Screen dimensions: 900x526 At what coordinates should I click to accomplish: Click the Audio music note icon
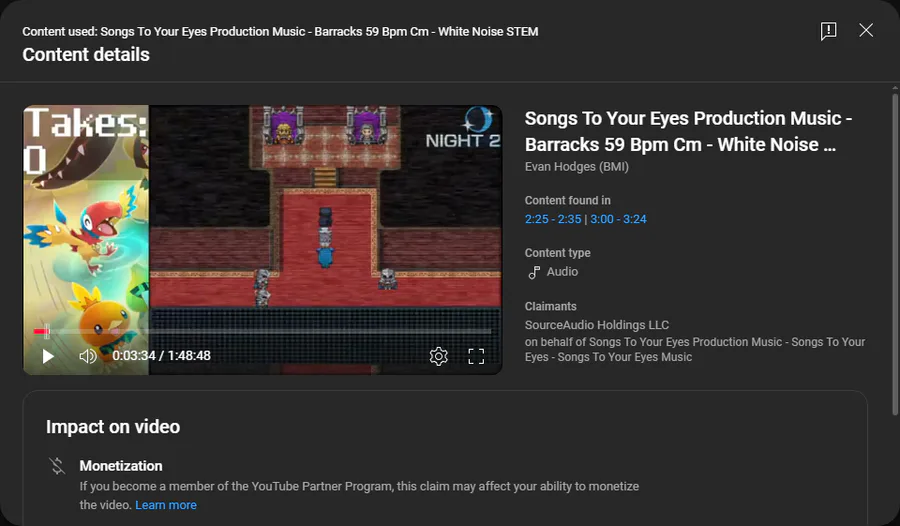534,272
